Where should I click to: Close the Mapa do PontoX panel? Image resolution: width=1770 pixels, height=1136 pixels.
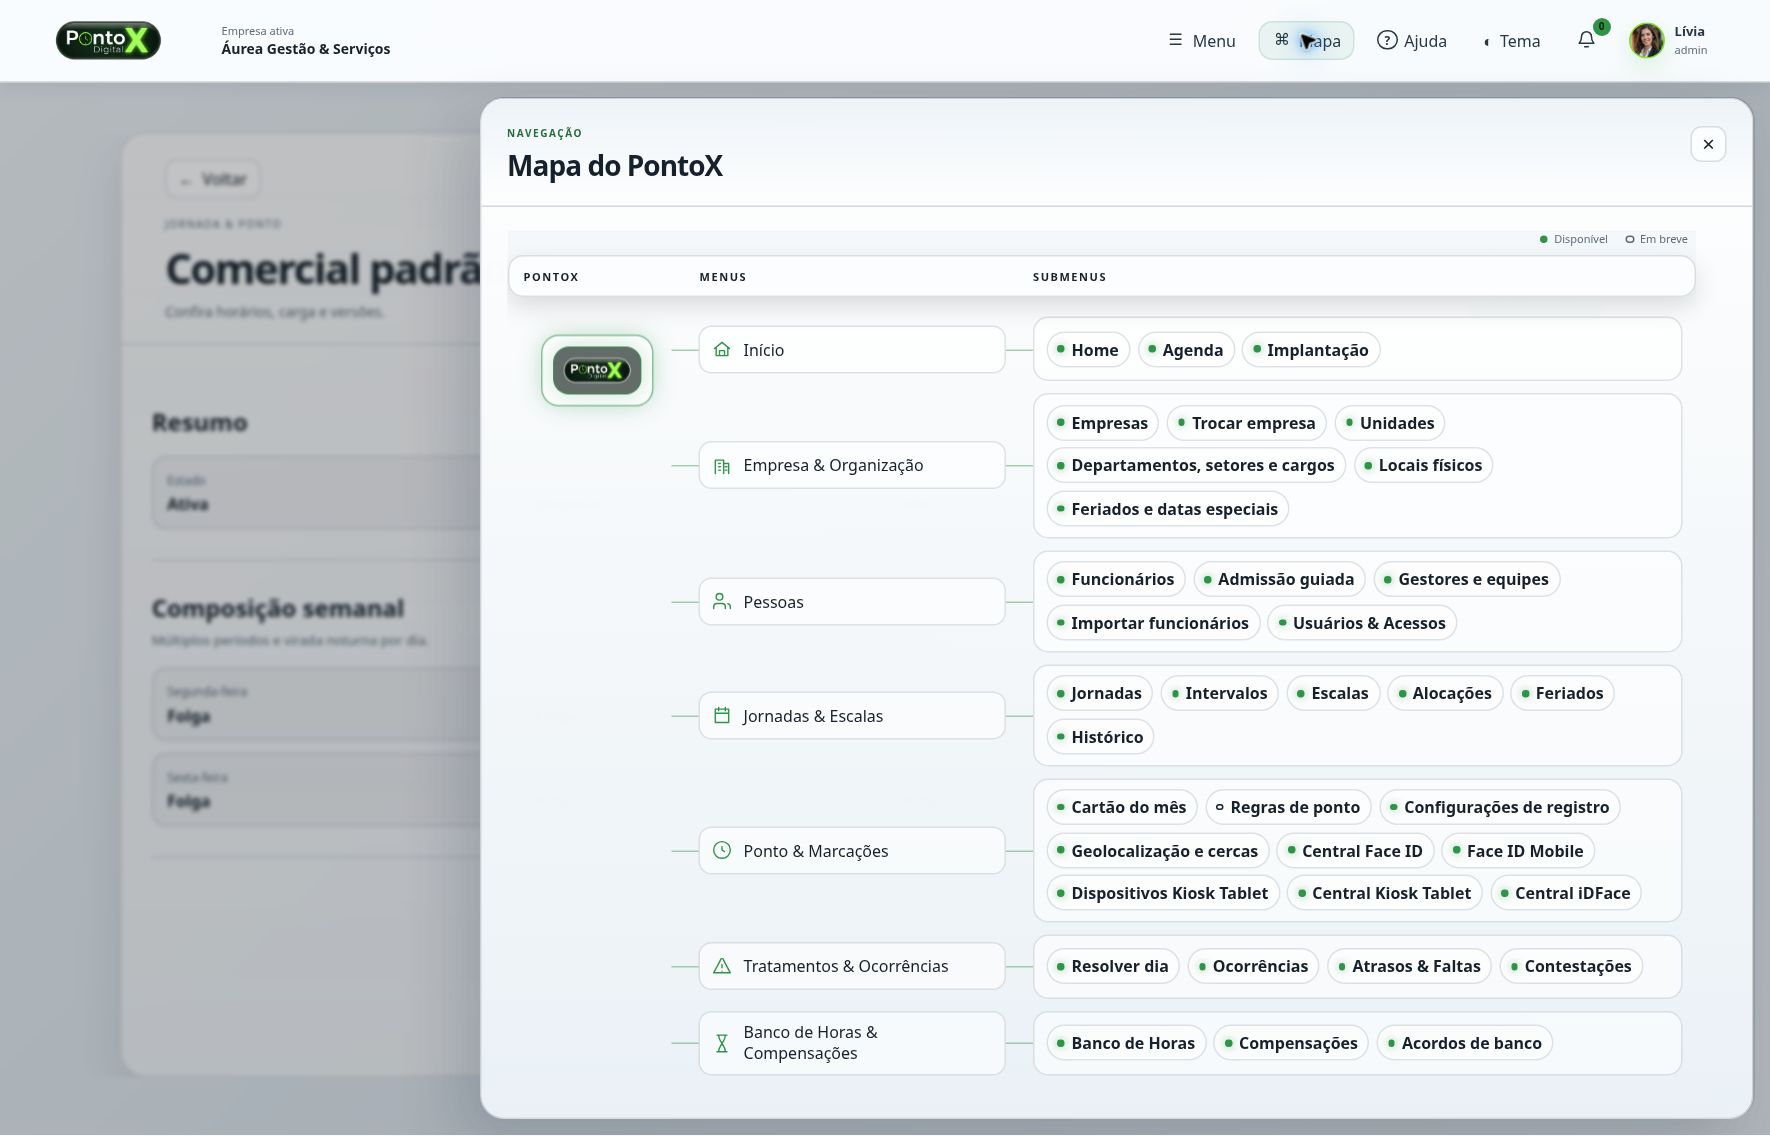tap(1708, 144)
